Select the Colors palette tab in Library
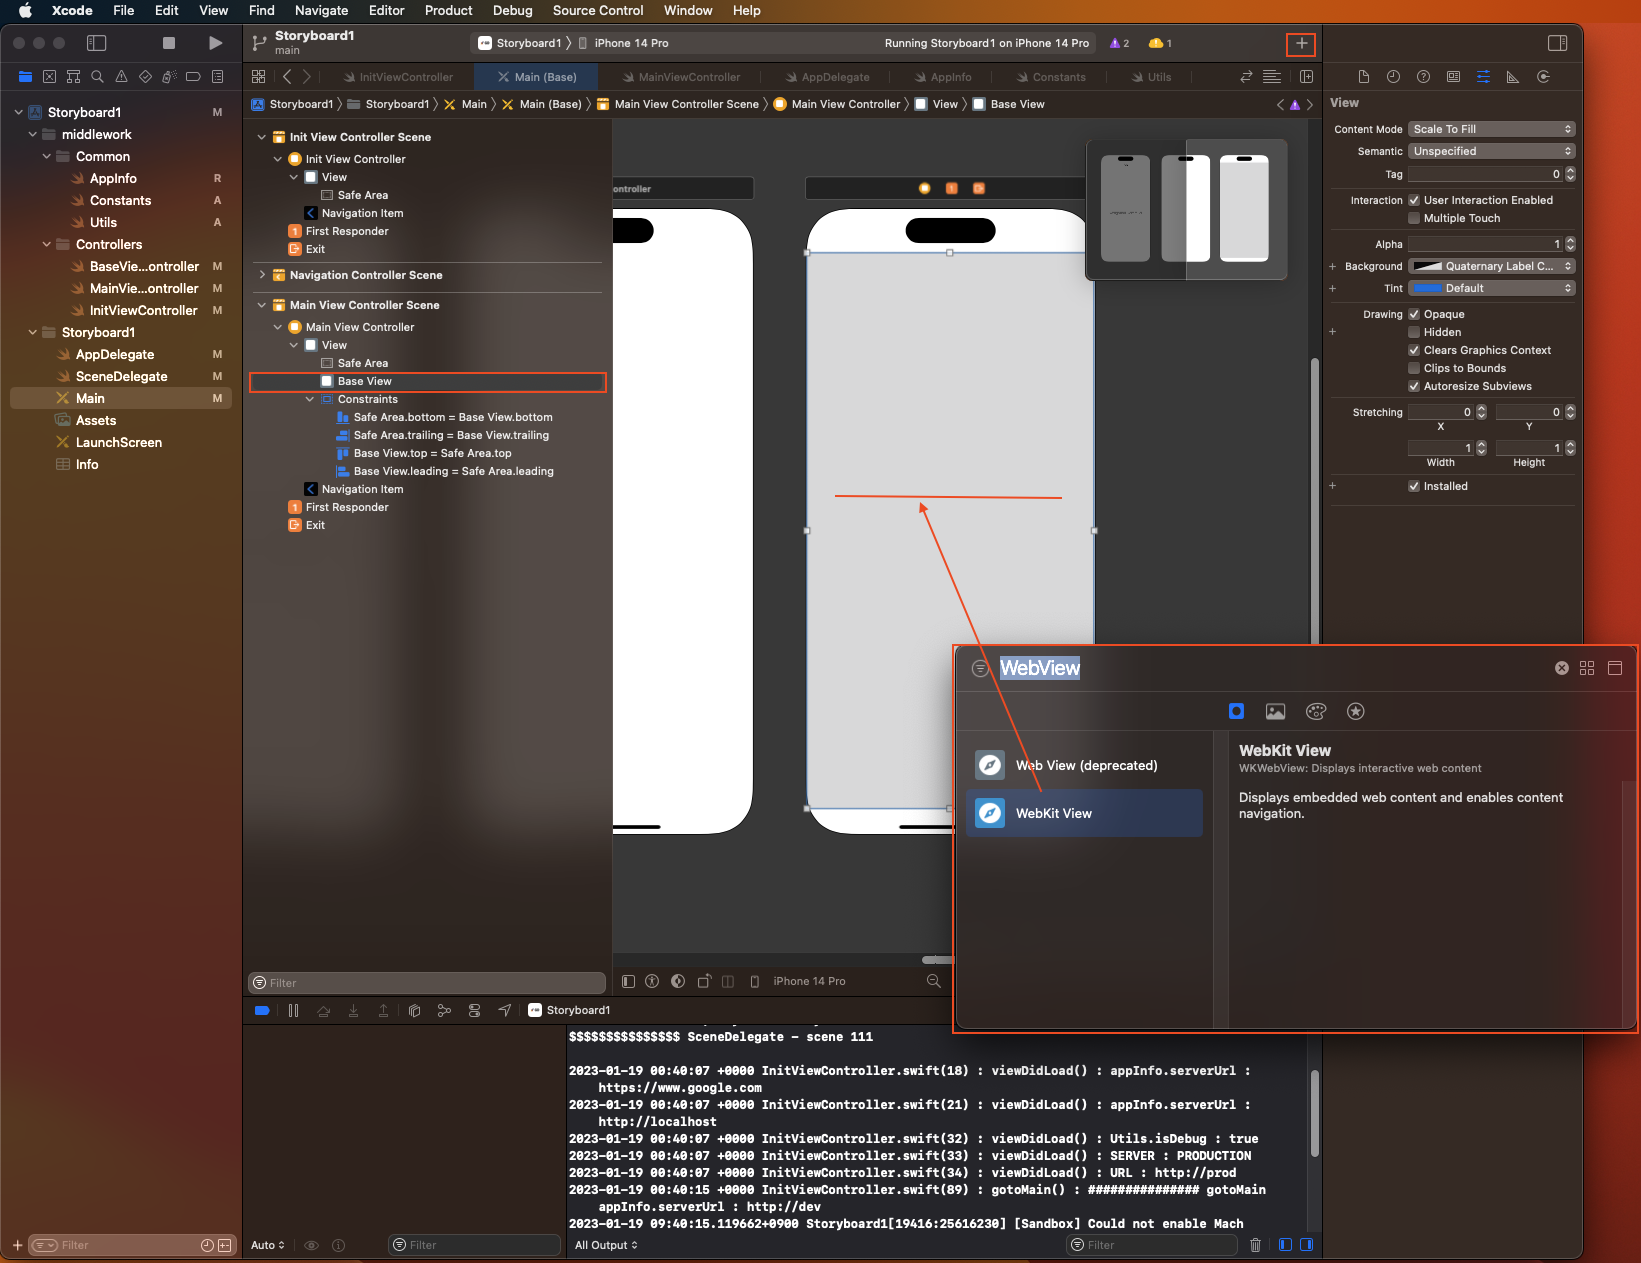This screenshot has height=1263, width=1641. [x=1316, y=711]
